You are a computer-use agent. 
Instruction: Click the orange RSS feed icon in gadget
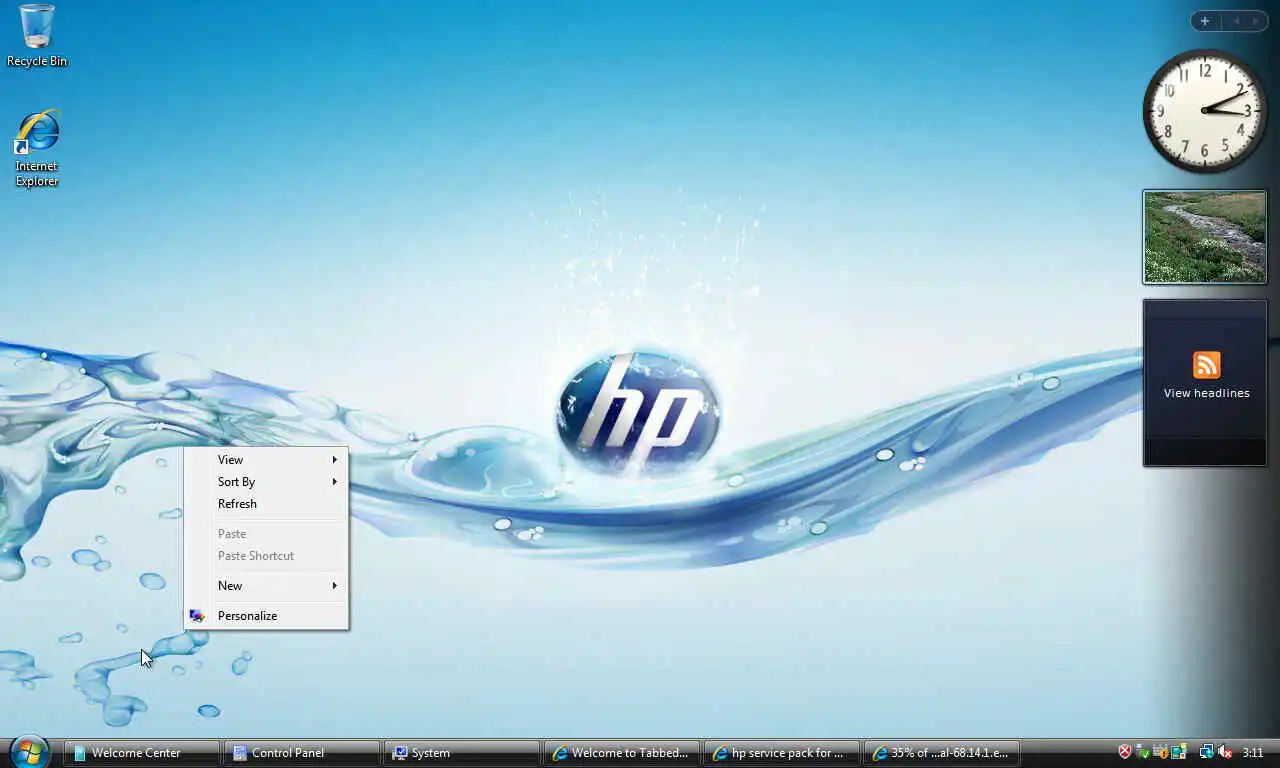click(1206, 365)
